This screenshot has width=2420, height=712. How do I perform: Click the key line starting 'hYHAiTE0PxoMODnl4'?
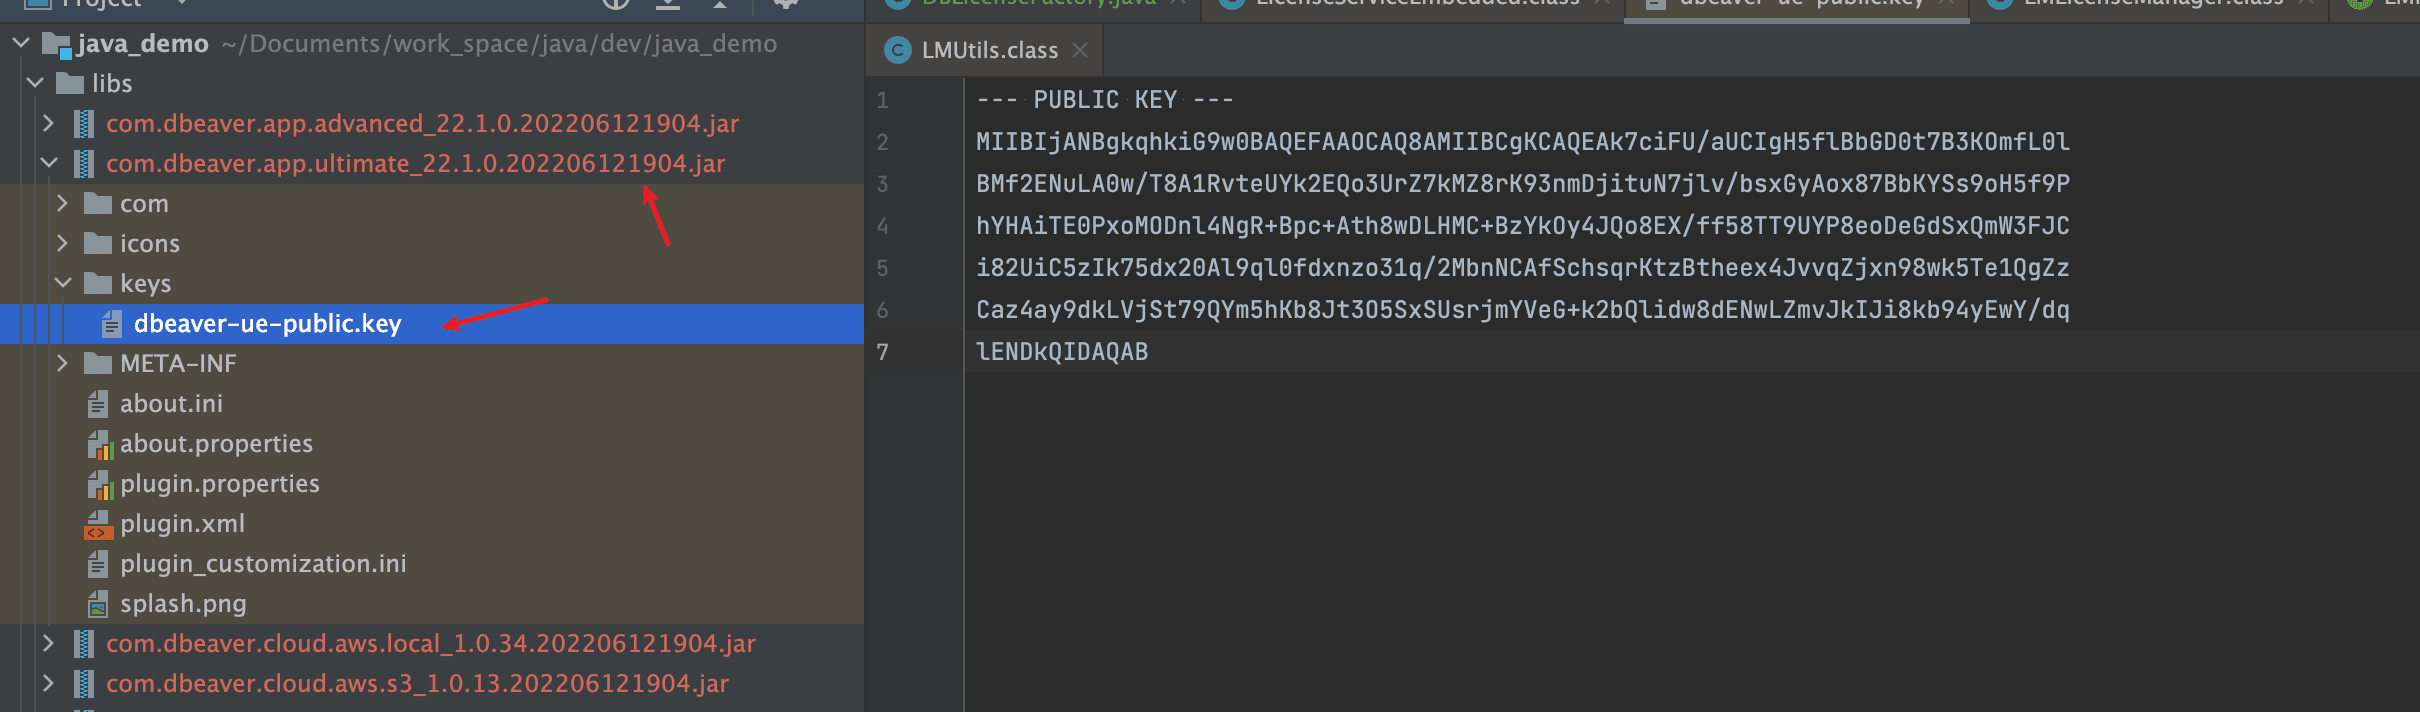click(x=1523, y=226)
